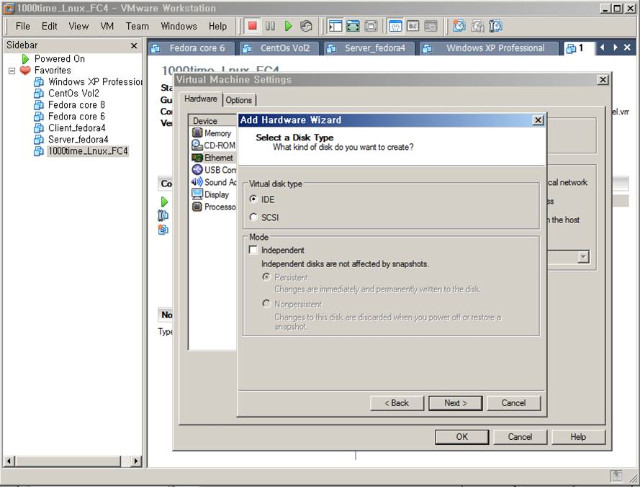Click the Suspend (pause) toolbar icon
640x487 pixels.
(270, 26)
